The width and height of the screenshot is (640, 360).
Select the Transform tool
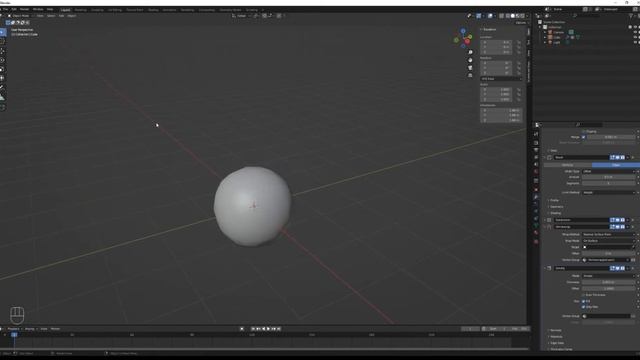[2, 78]
